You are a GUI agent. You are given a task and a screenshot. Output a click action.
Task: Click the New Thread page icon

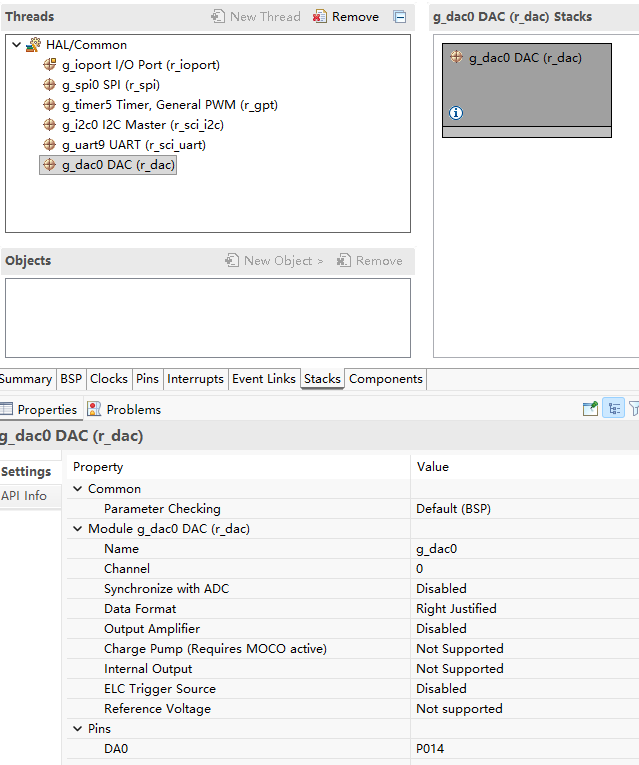[218, 17]
